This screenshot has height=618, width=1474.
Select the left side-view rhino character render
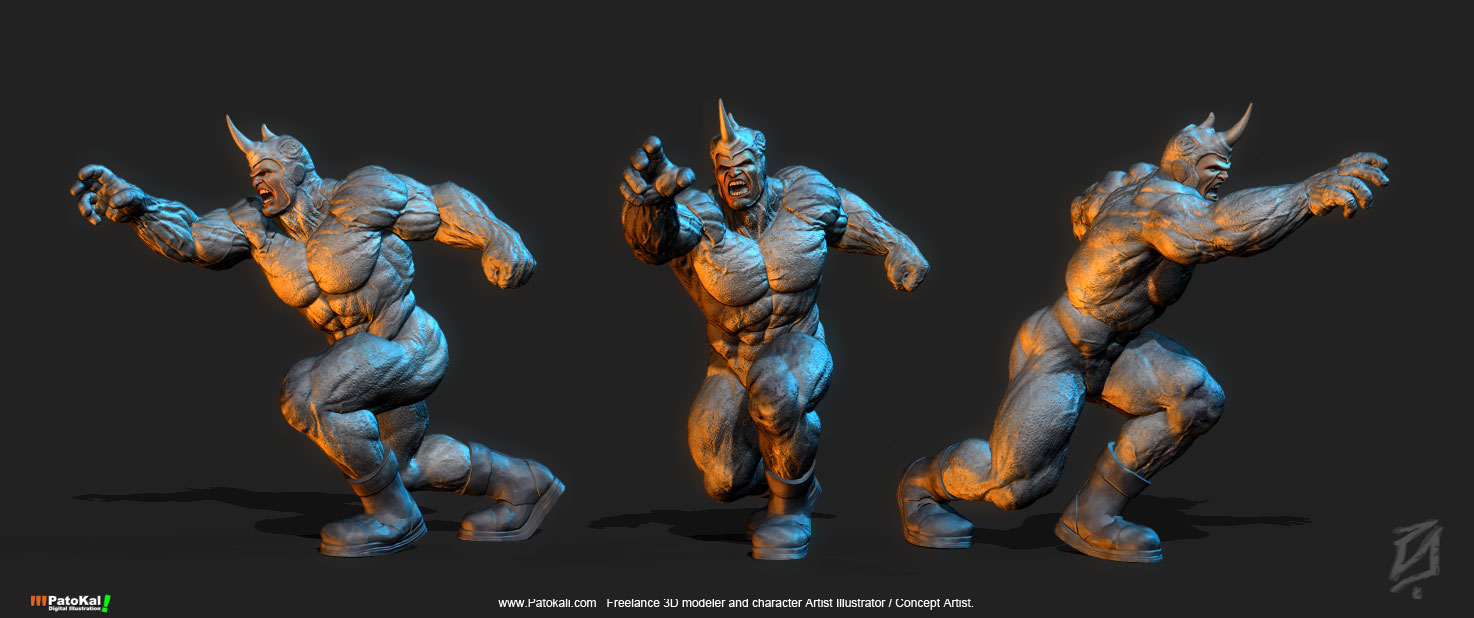pyautogui.click(x=318, y=336)
